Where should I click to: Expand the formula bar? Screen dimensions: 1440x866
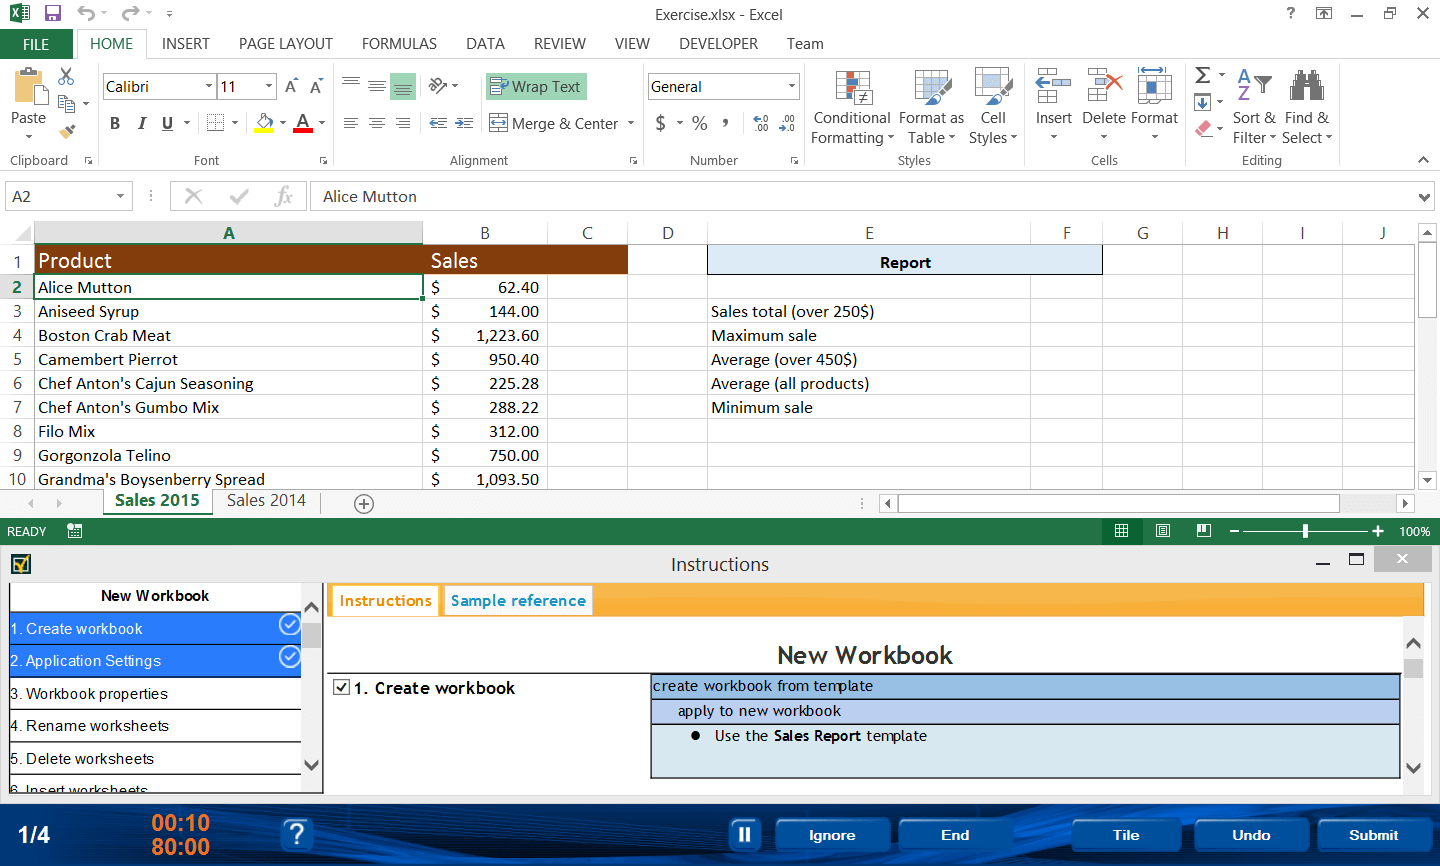1425,197
